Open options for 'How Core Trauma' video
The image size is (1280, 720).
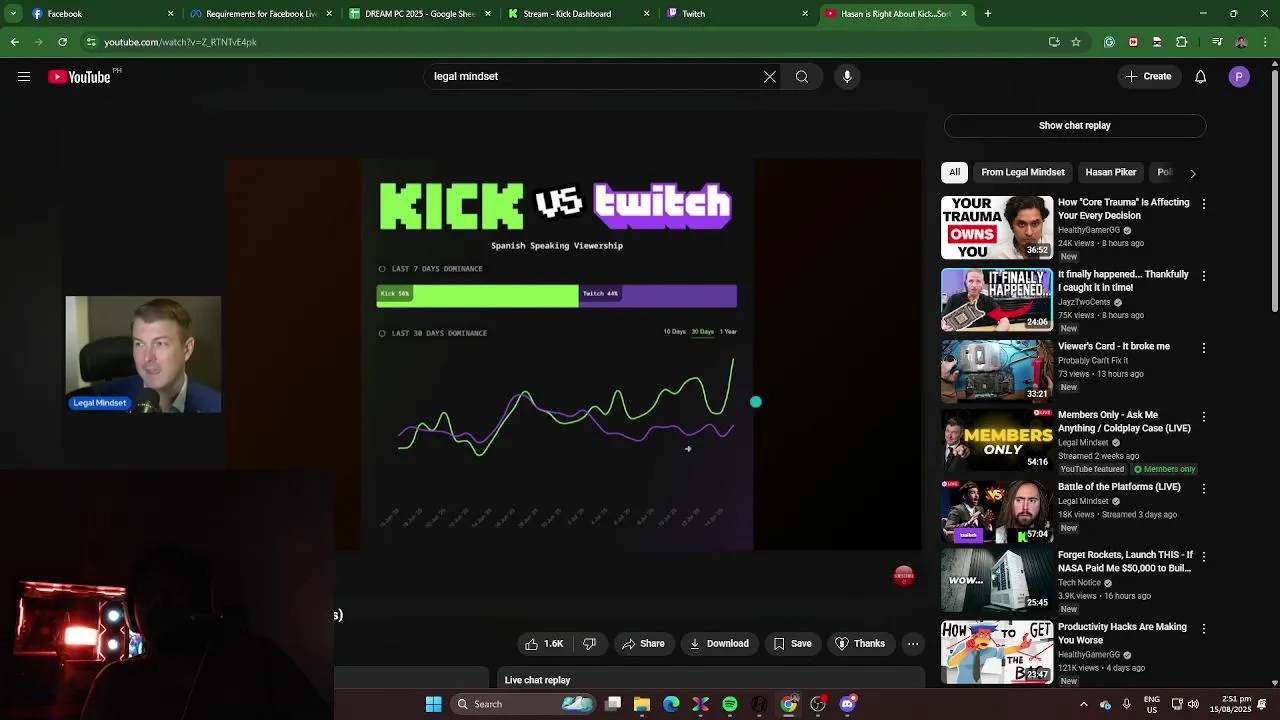[x=1204, y=204]
